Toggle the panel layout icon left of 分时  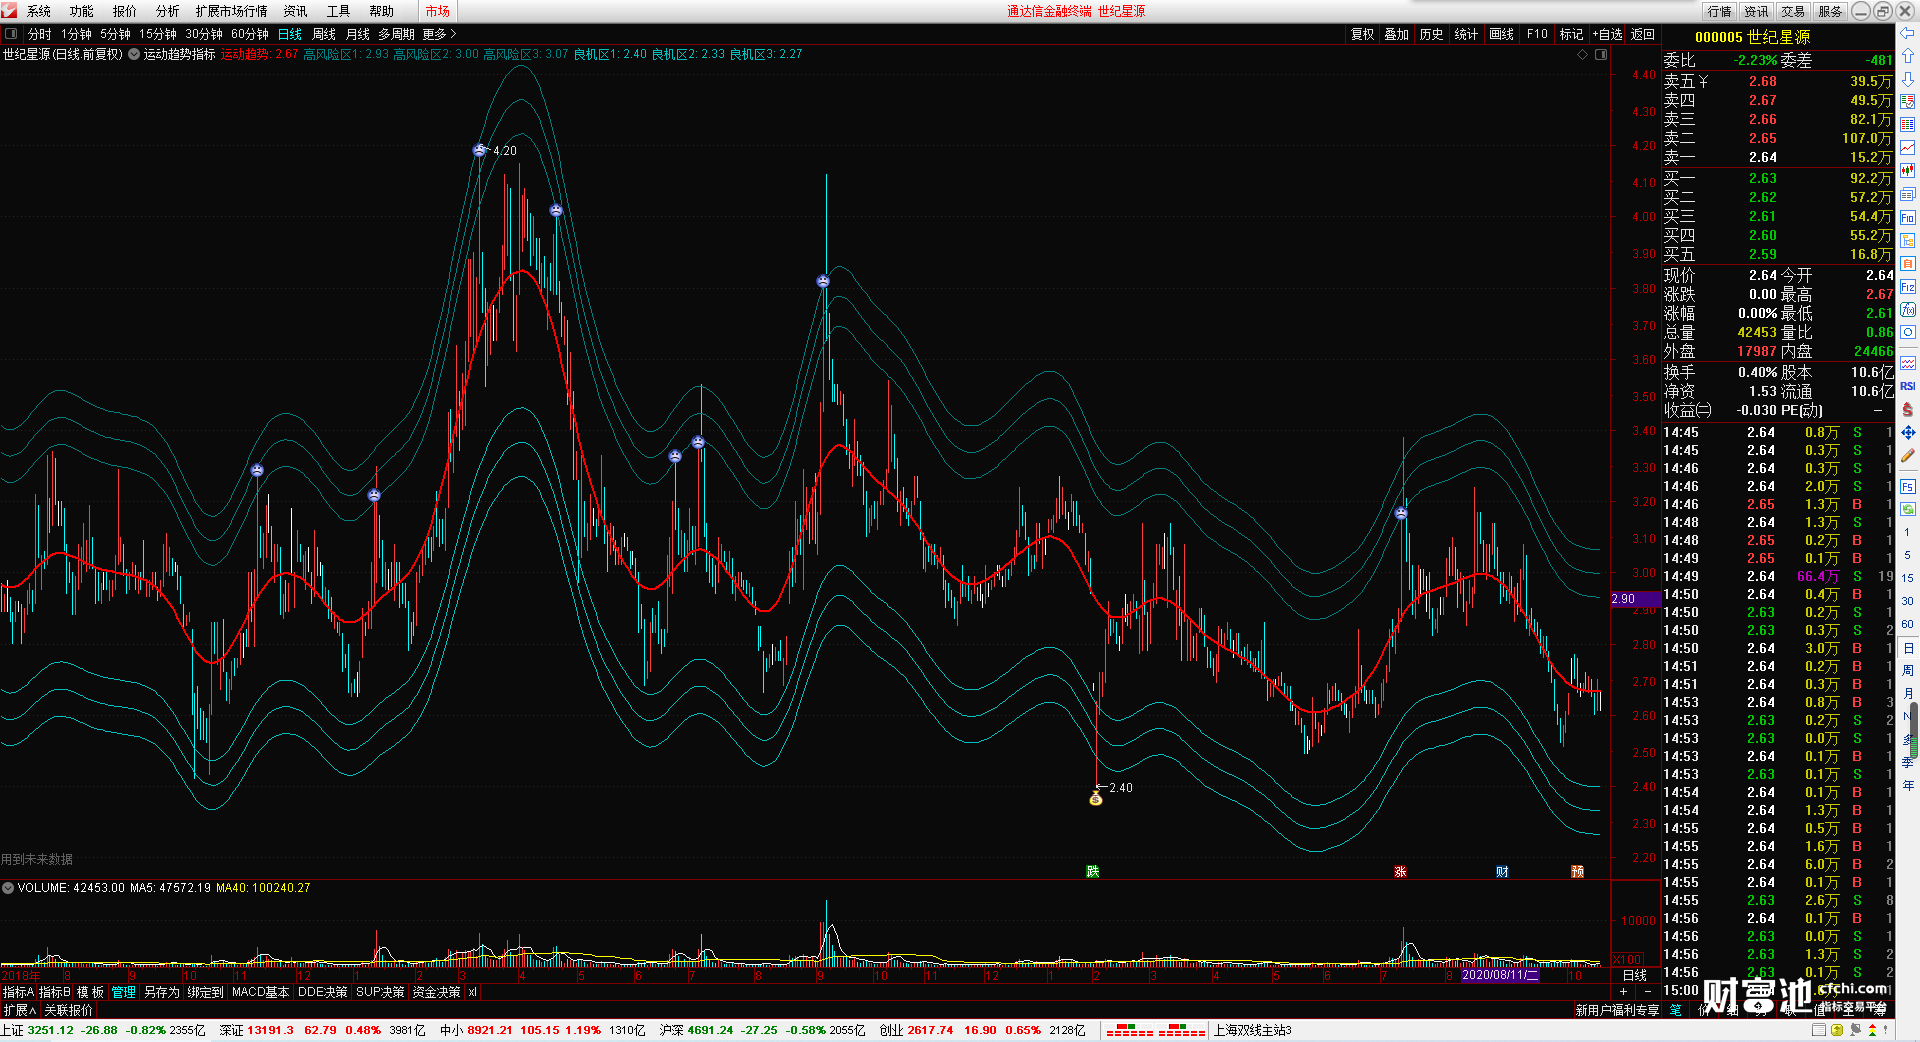[11, 34]
